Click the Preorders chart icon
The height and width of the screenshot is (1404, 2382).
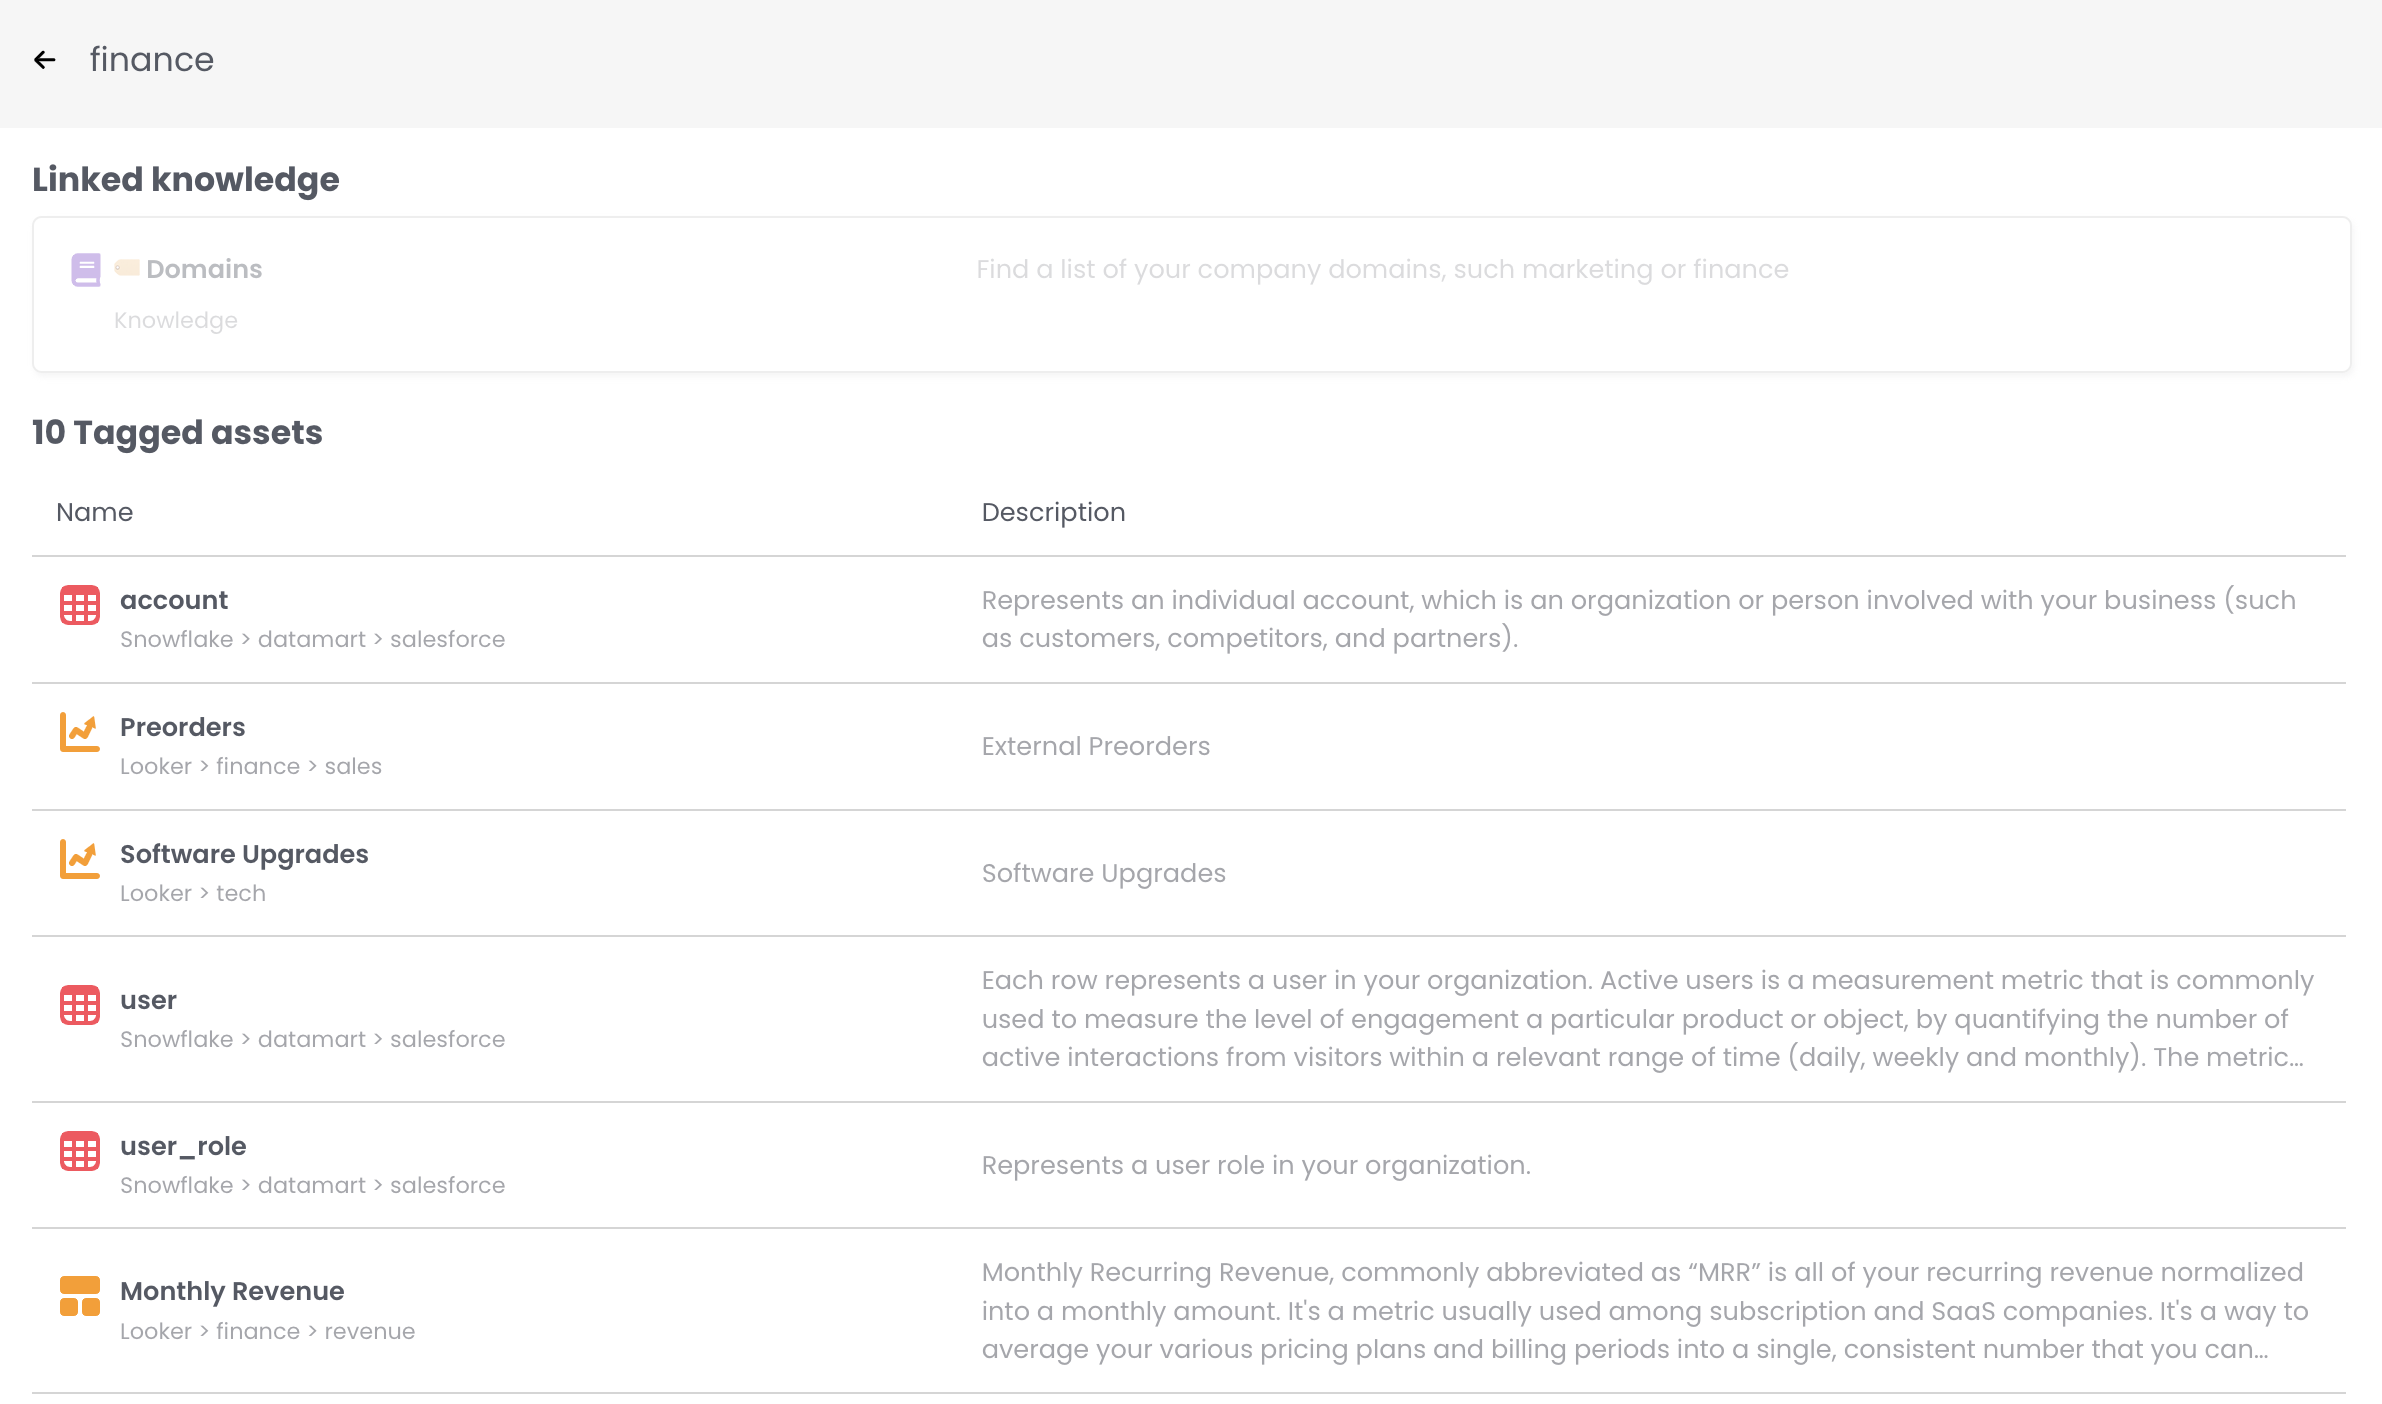pyautogui.click(x=80, y=732)
